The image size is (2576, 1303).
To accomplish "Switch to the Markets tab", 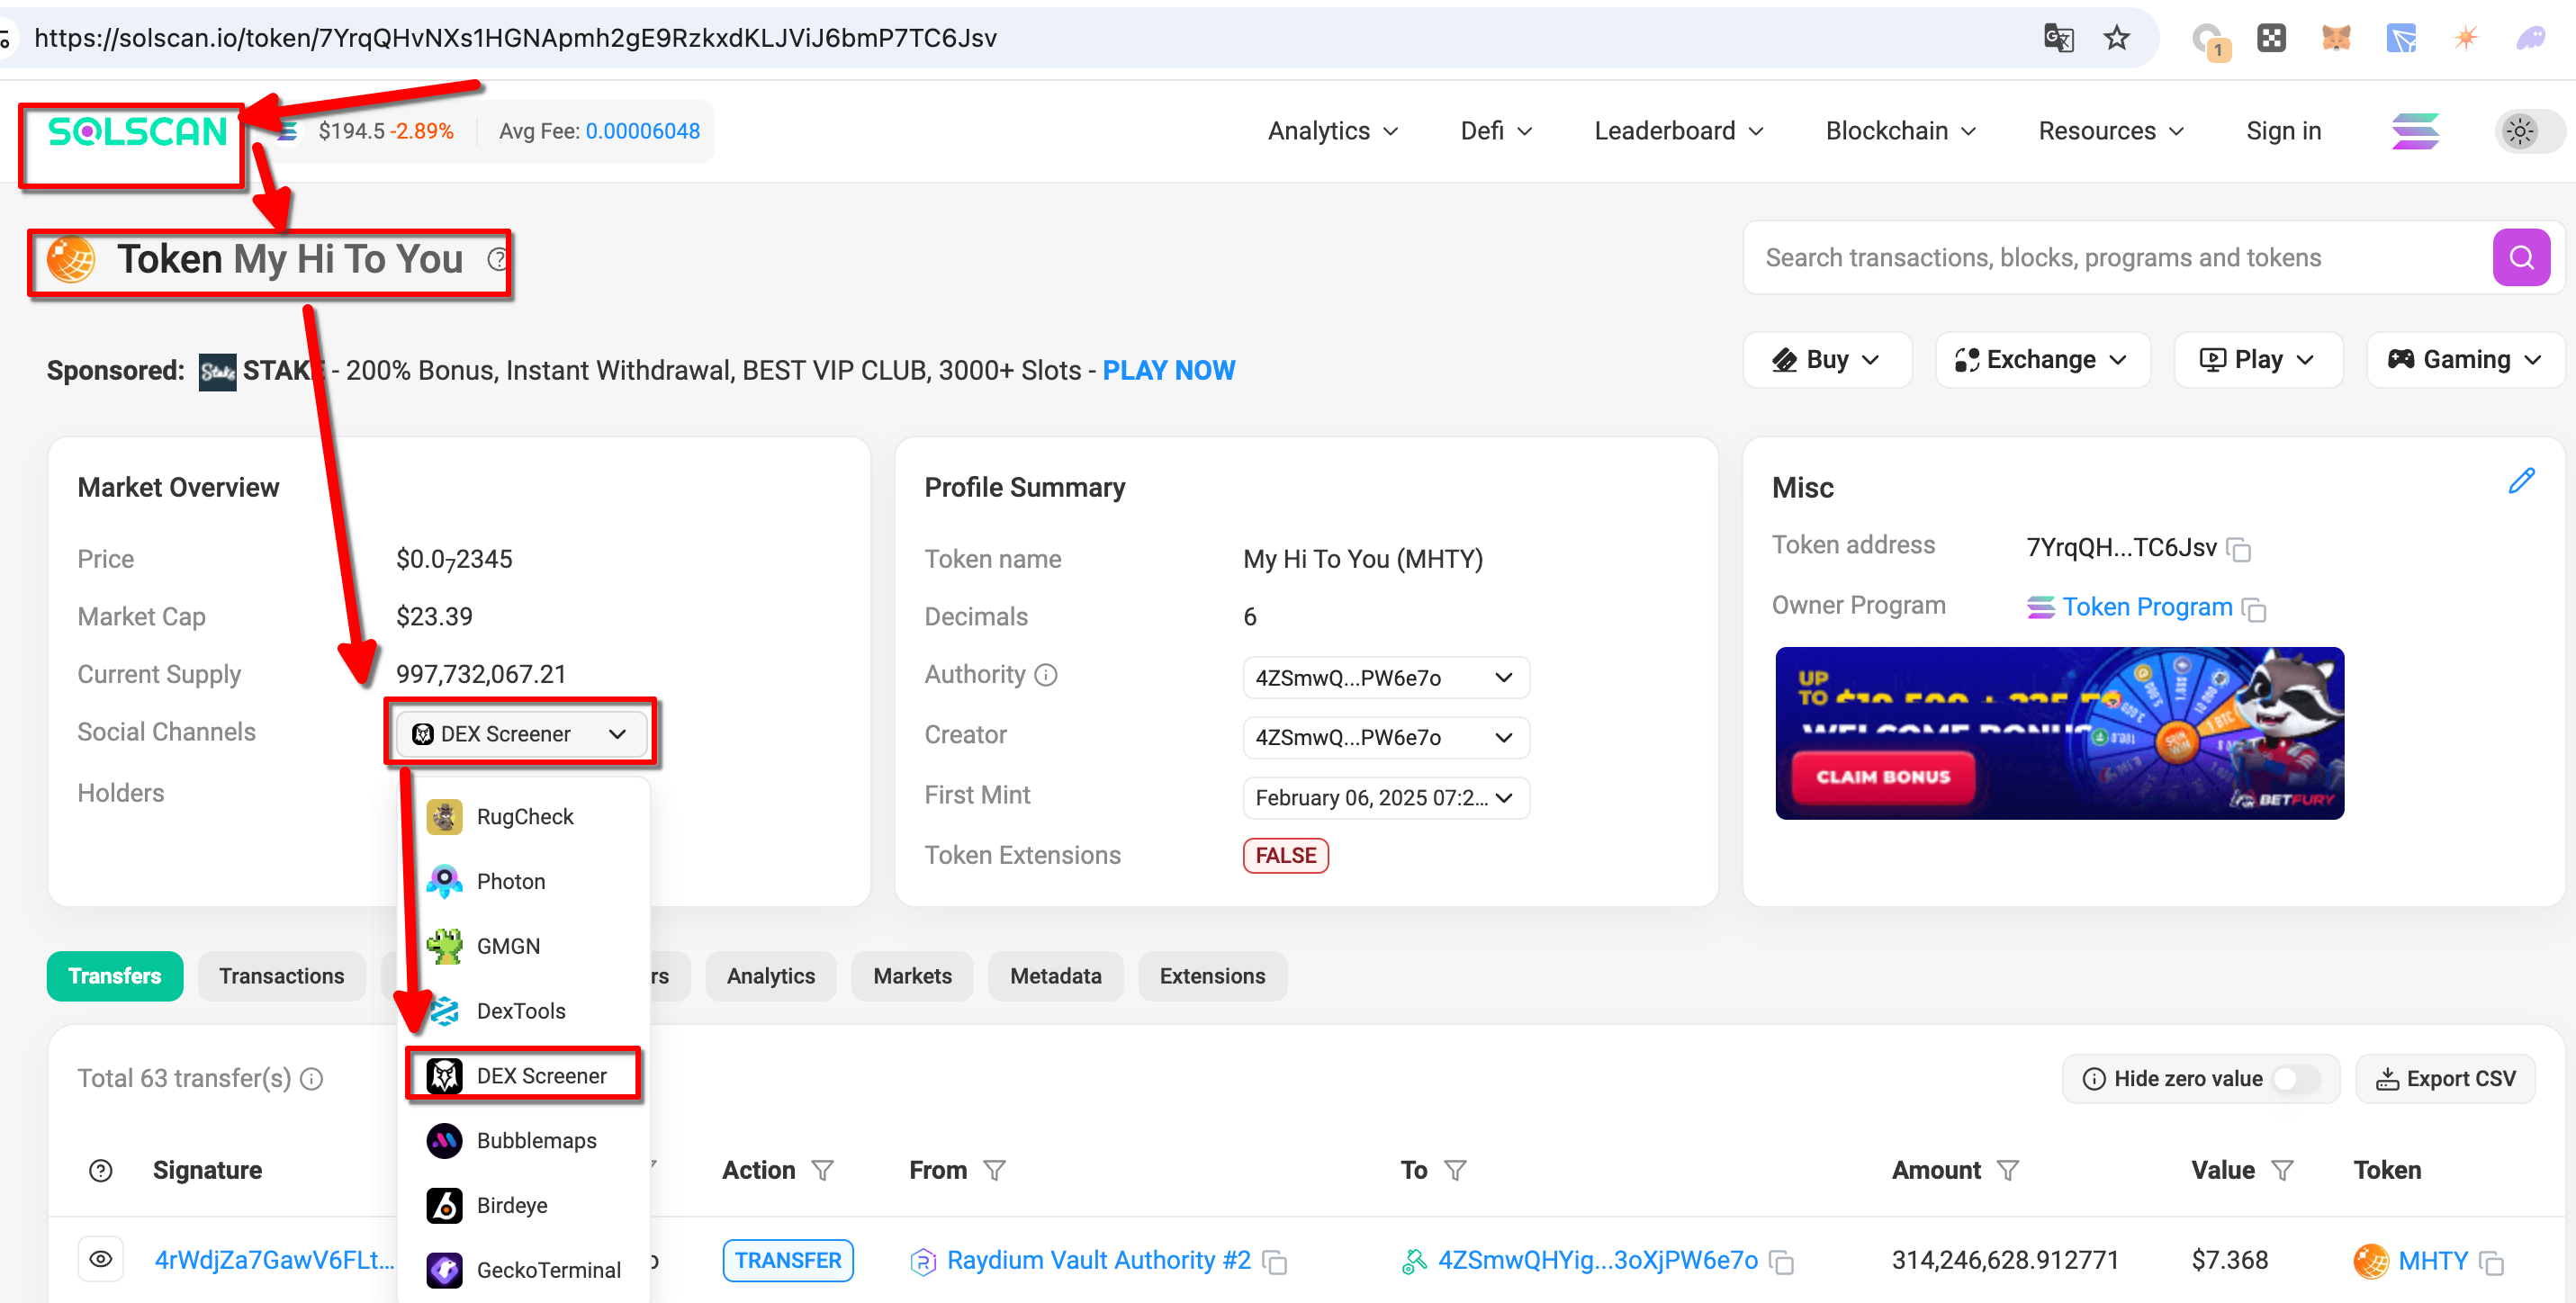I will [x=911, y=976].
